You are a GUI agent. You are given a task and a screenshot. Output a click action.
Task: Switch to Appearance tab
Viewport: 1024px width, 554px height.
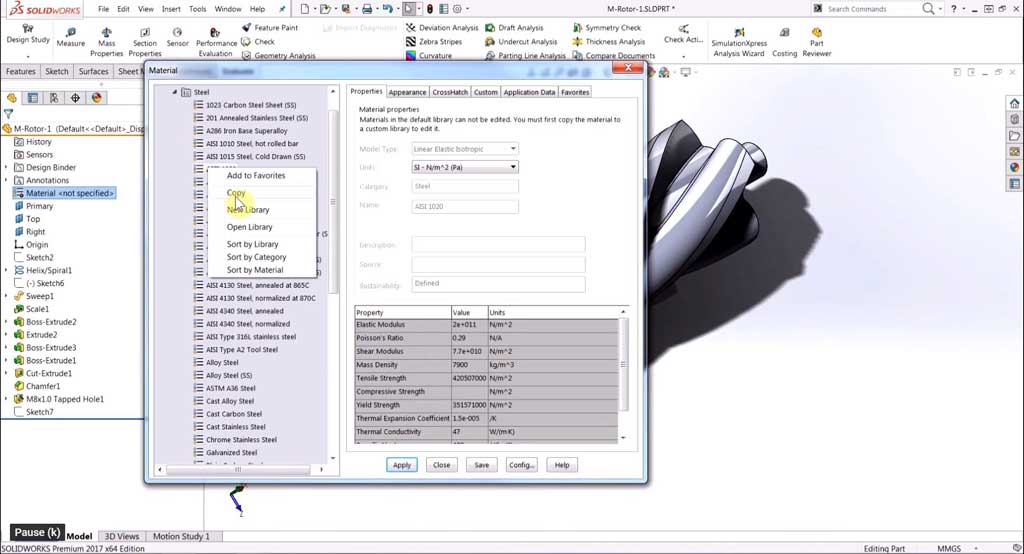[x=407, y=92]
